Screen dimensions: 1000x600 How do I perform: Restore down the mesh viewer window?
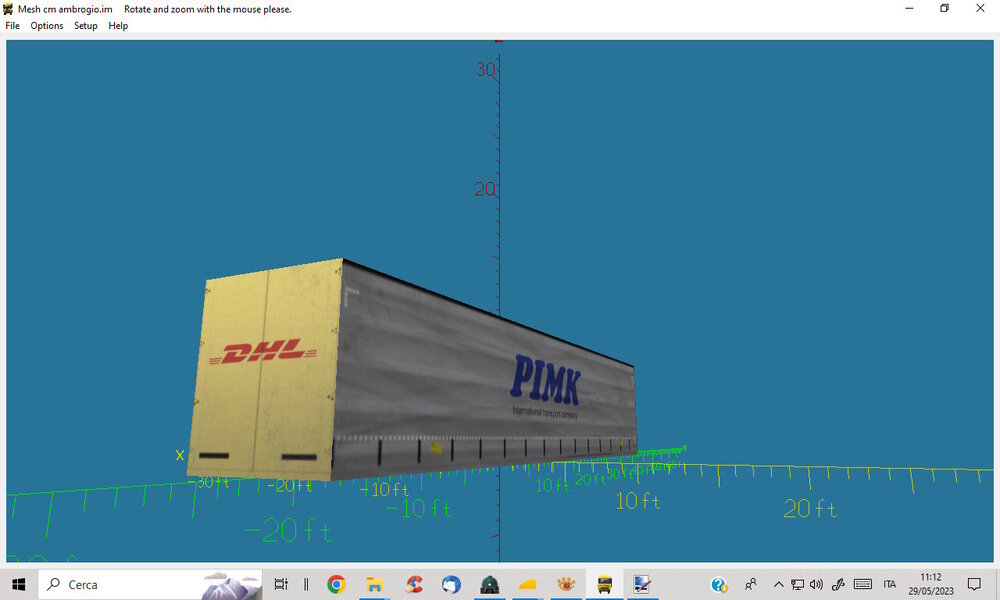click(x=945, y=8)
